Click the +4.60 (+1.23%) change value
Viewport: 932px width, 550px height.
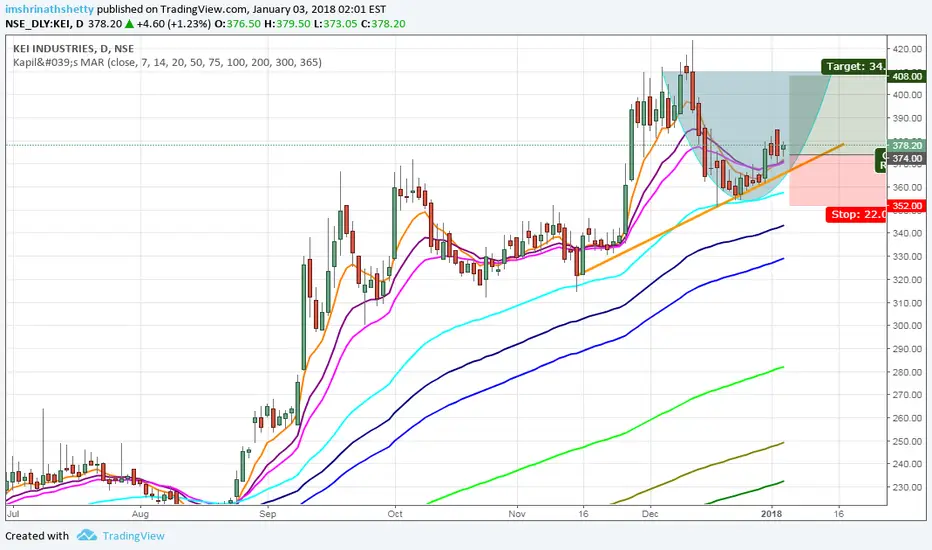[x=173, y=24]
